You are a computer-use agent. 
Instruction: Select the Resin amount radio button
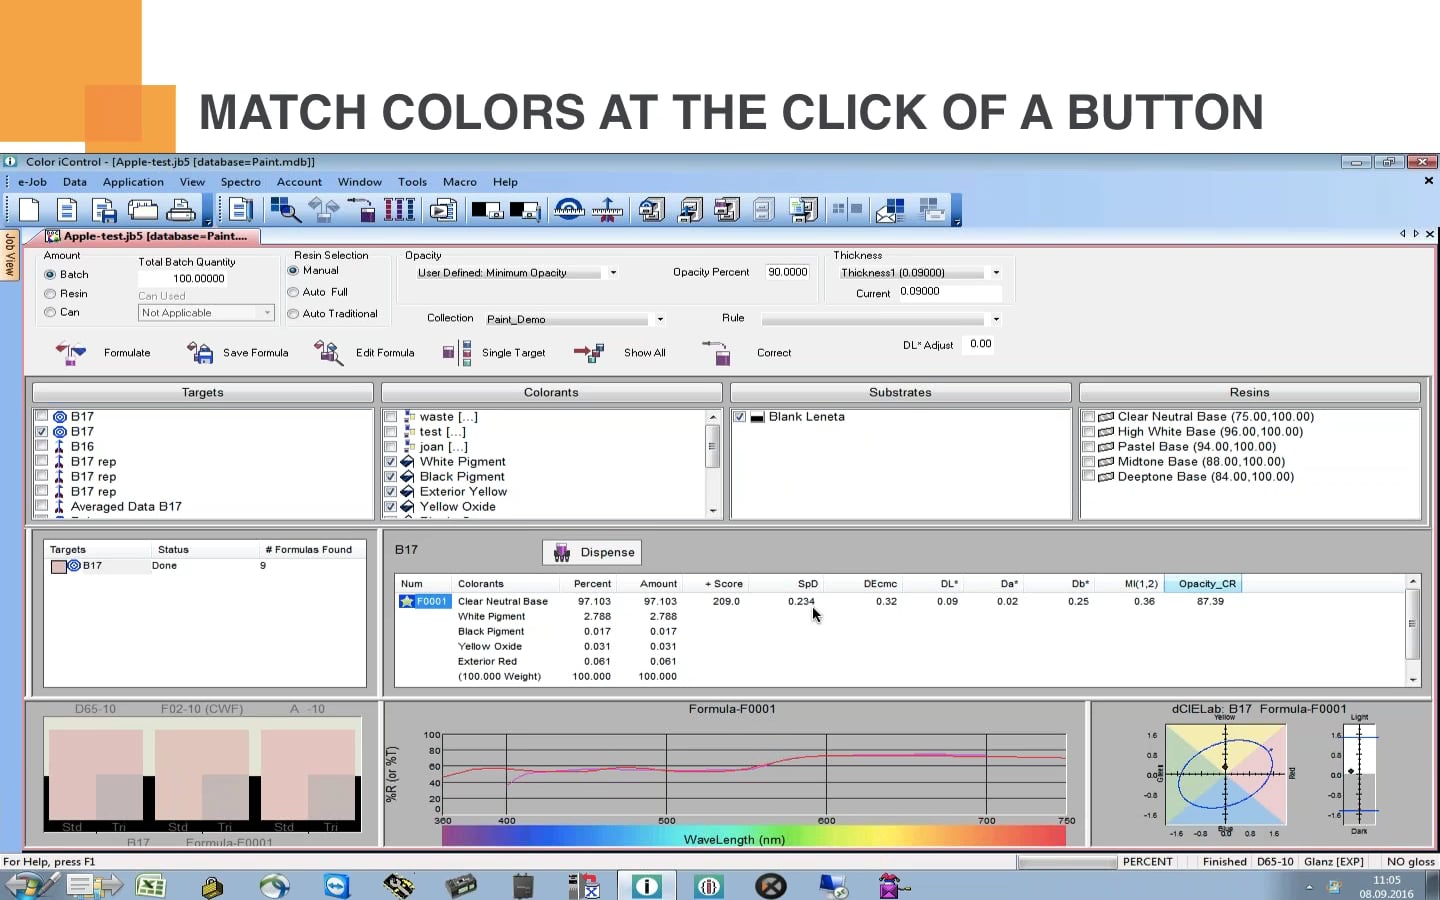point(50,294)
